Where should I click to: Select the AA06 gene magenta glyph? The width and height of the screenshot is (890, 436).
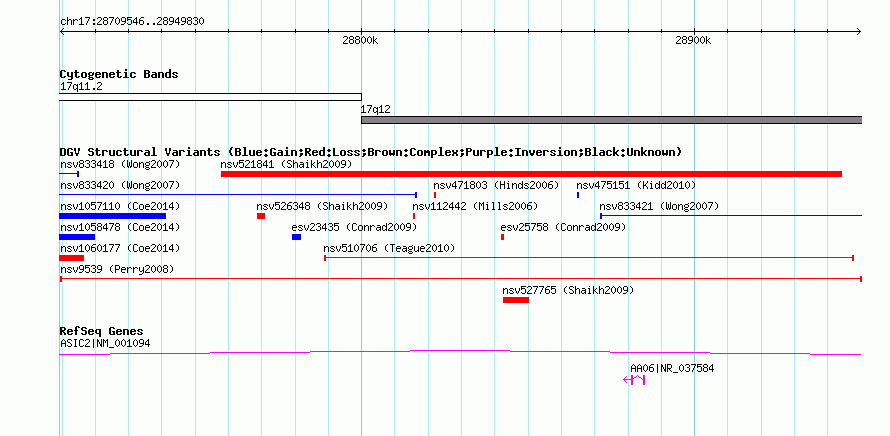(634, 380)
